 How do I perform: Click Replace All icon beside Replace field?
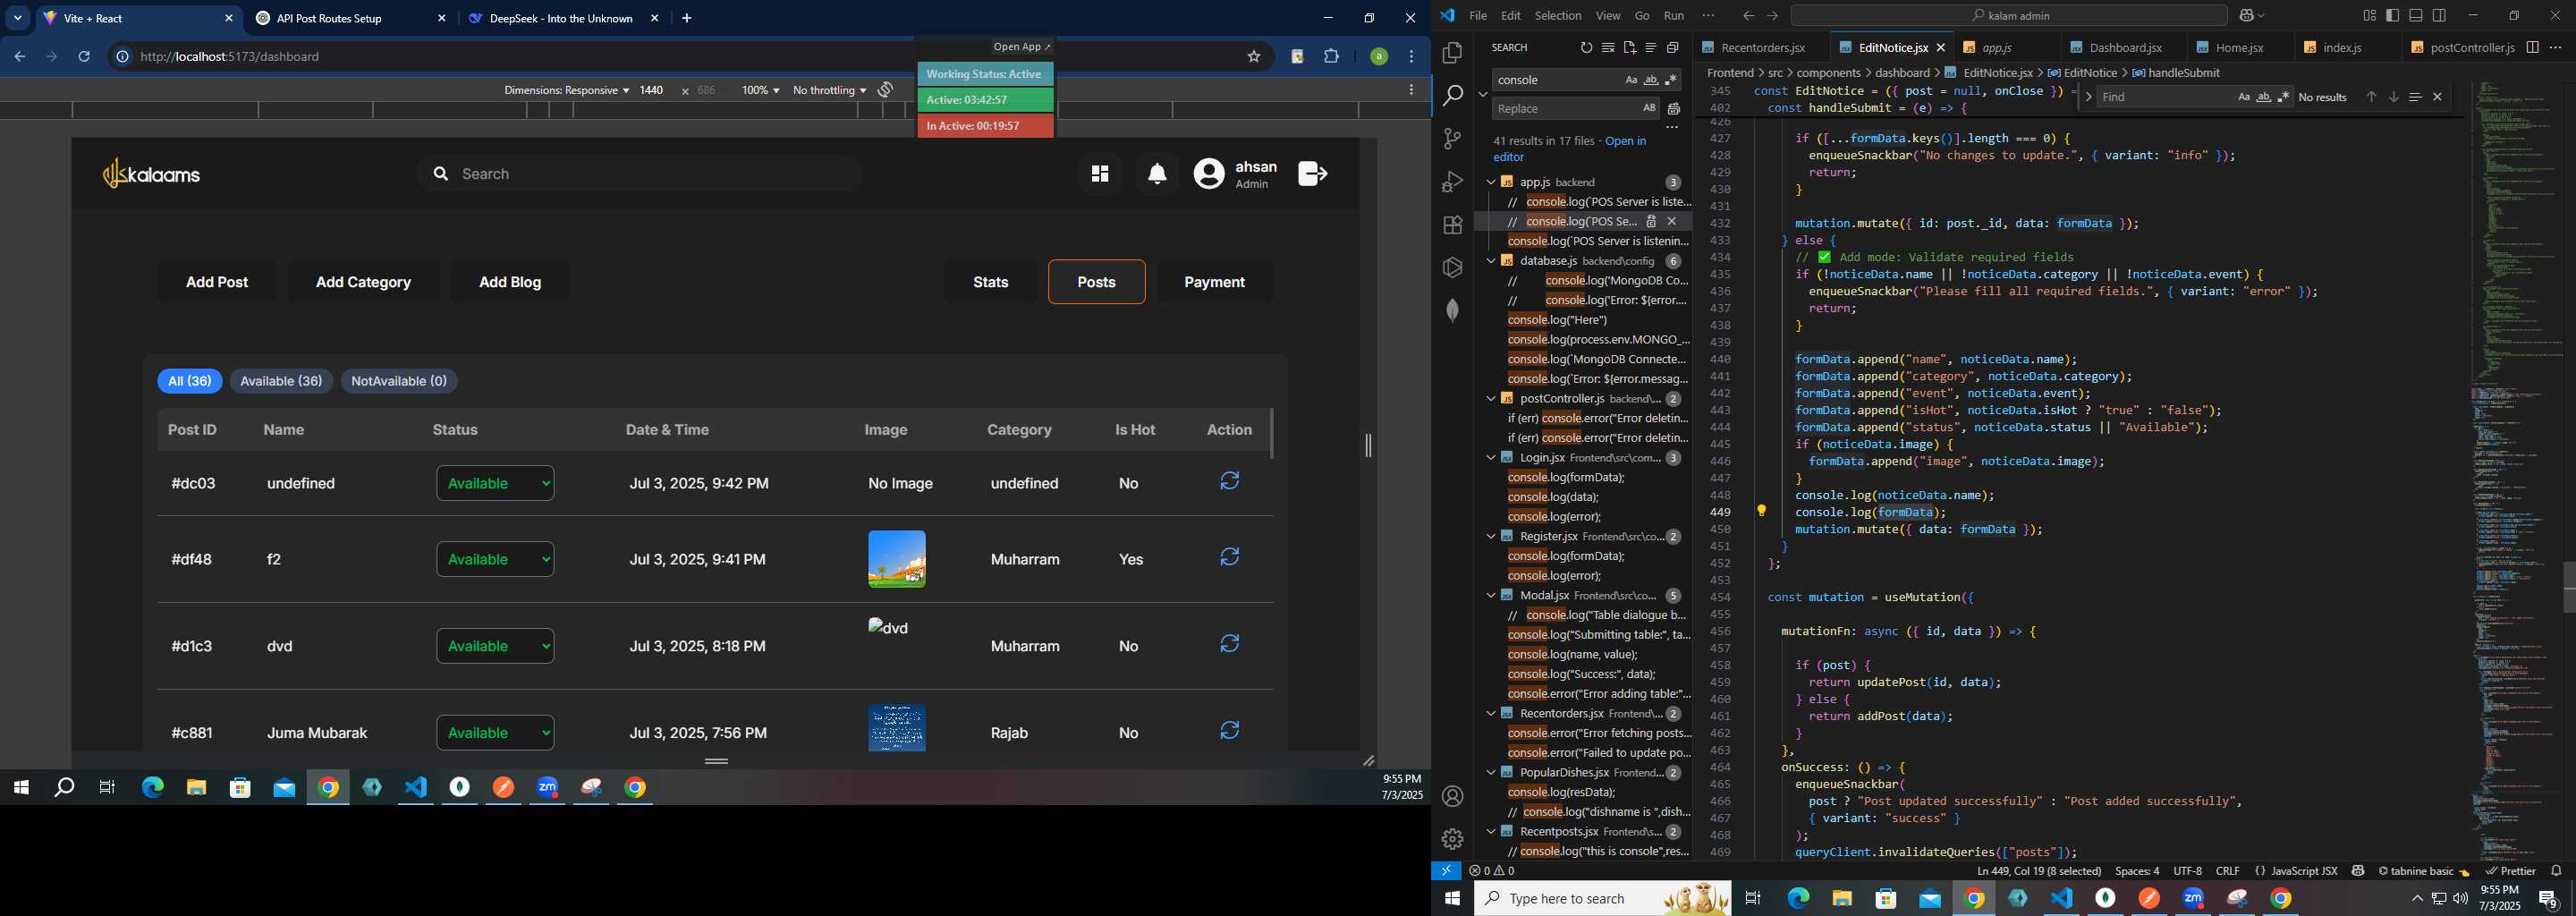point(1674,108)
